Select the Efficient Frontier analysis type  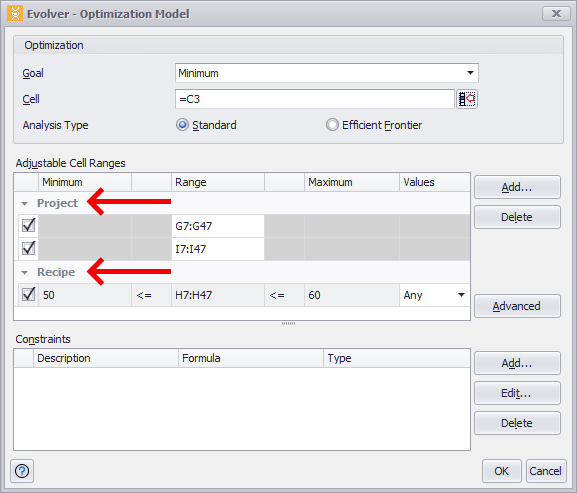tap(332, 125)
